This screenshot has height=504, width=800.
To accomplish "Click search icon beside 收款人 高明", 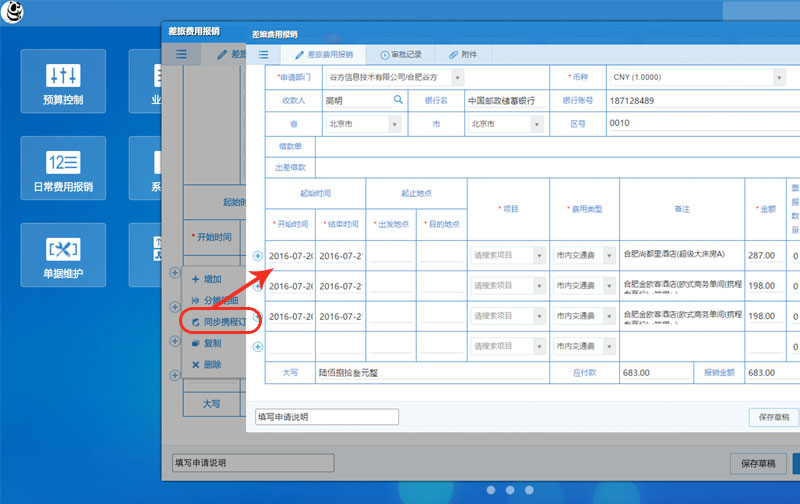I will (398, 99).
